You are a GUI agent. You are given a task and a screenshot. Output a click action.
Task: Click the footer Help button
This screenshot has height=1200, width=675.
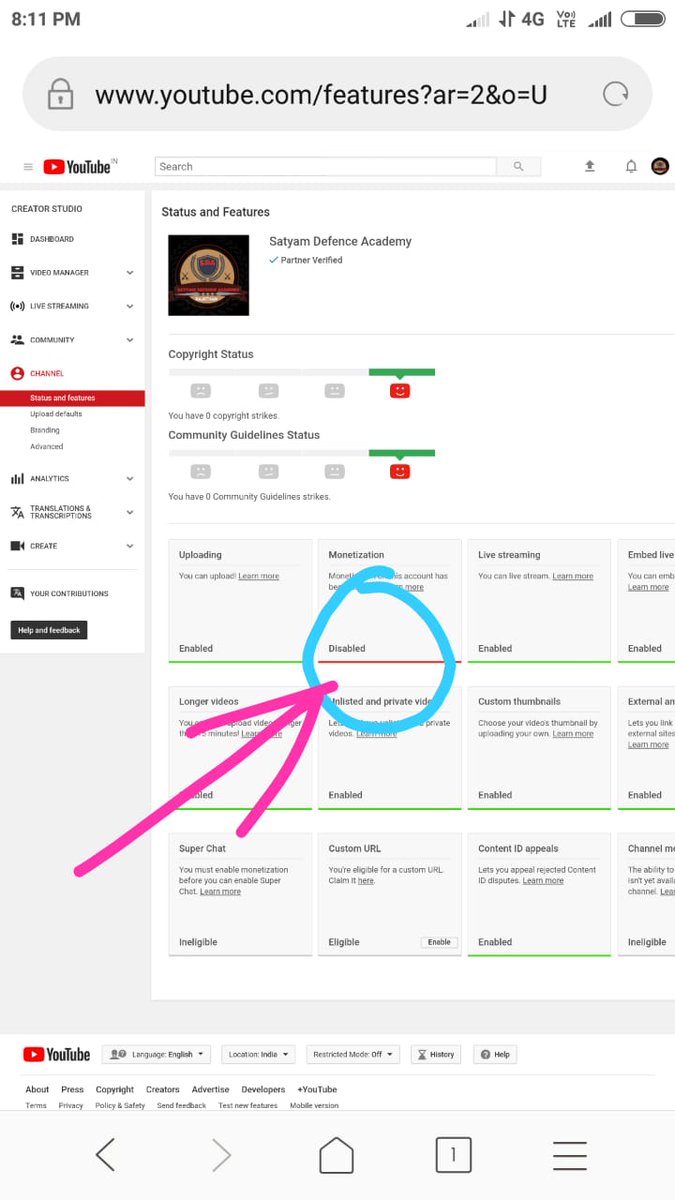496,1054
